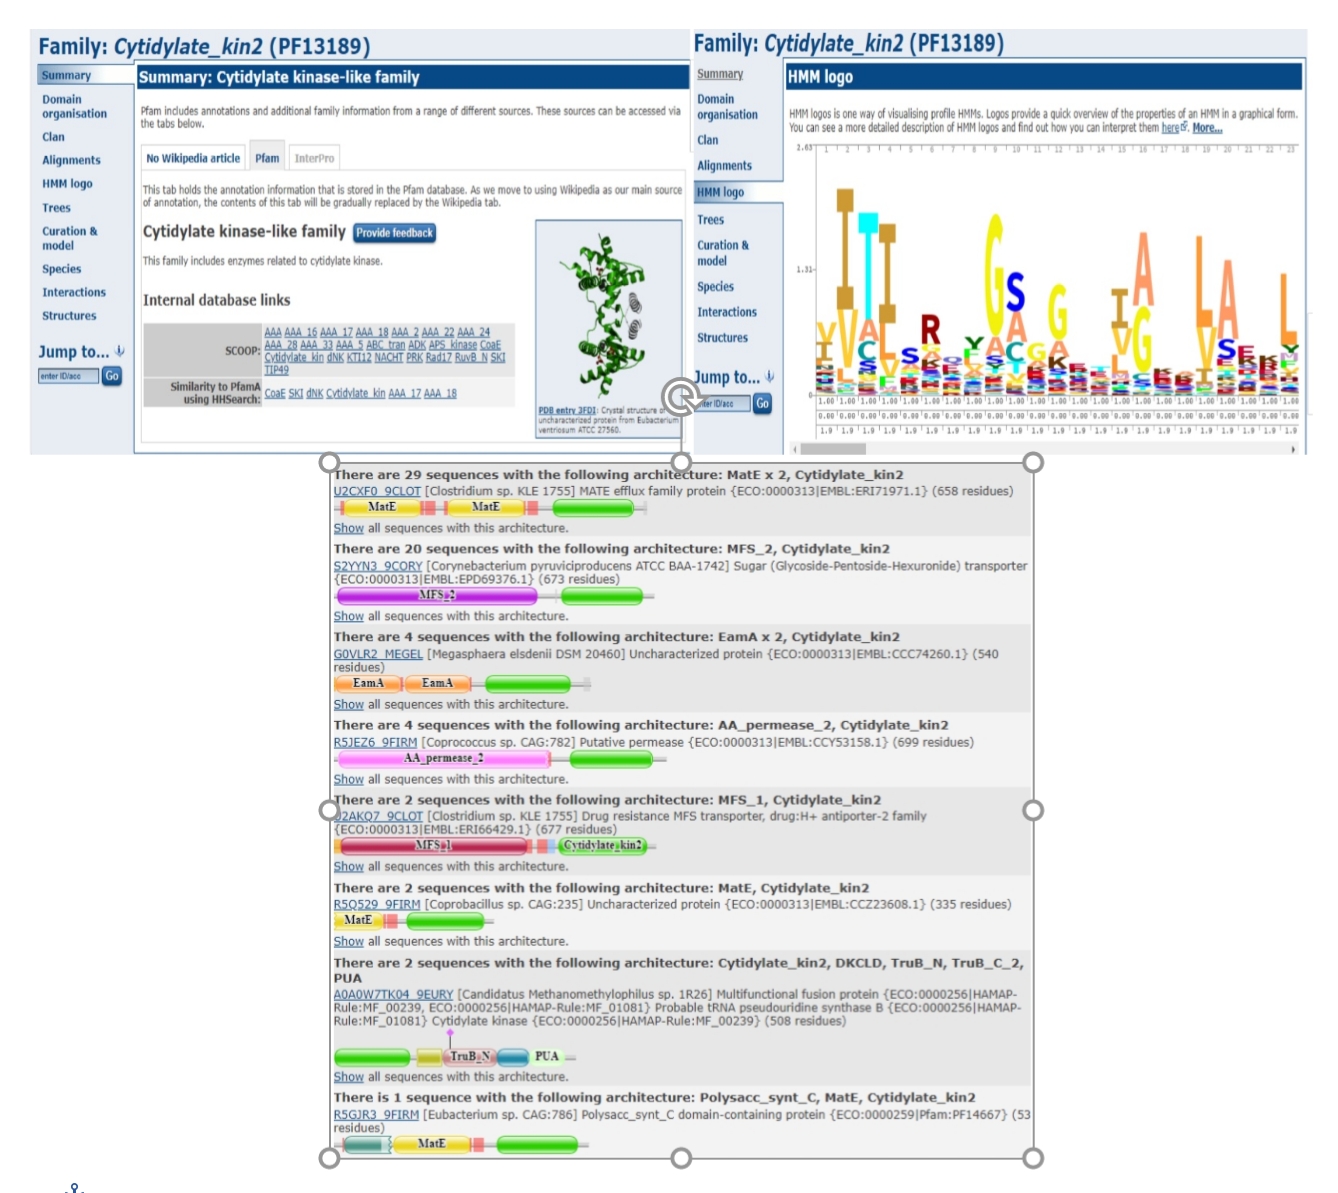Open the U2CXF0_9CLOT sequence link
The width and height of the screenshot is (1338, 1193).
click(x=377, y=491)
